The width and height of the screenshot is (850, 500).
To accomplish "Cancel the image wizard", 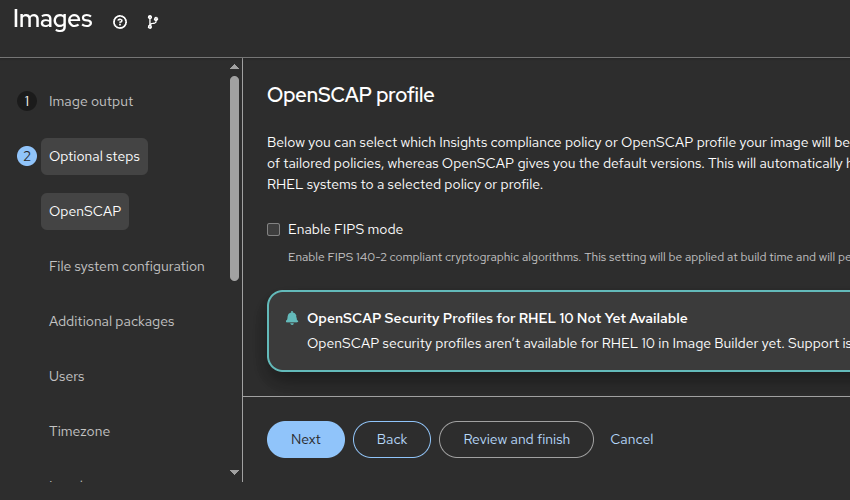I will (631, 439).
